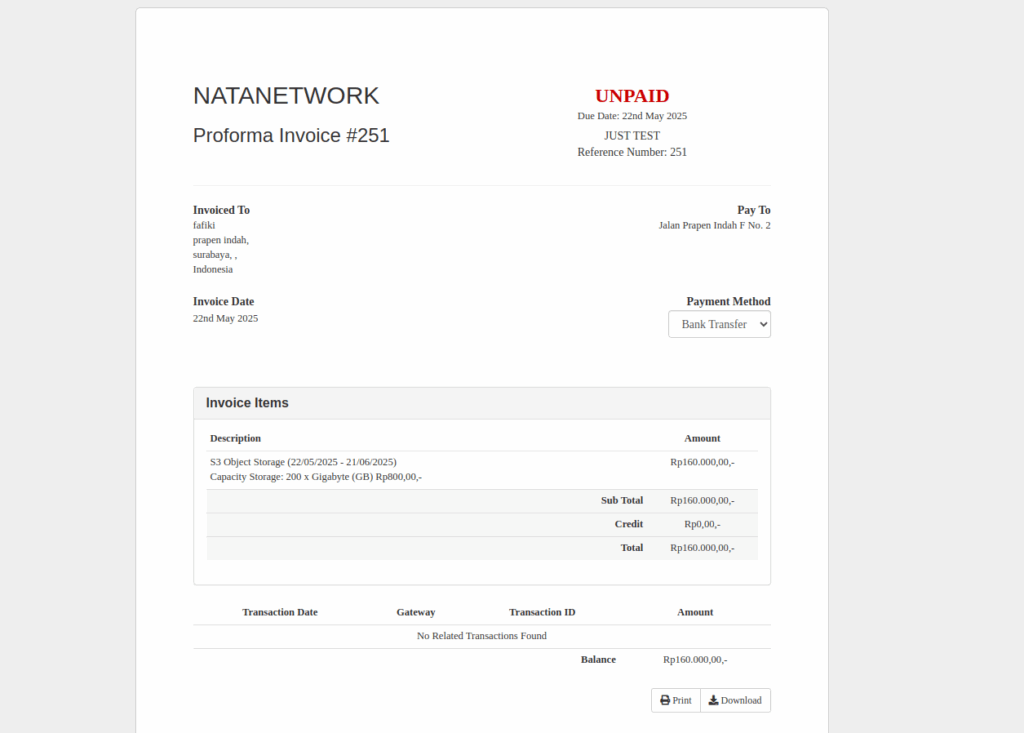
Task: Click 'Reference Number: 251' text
Action: [x=632, y=152]
